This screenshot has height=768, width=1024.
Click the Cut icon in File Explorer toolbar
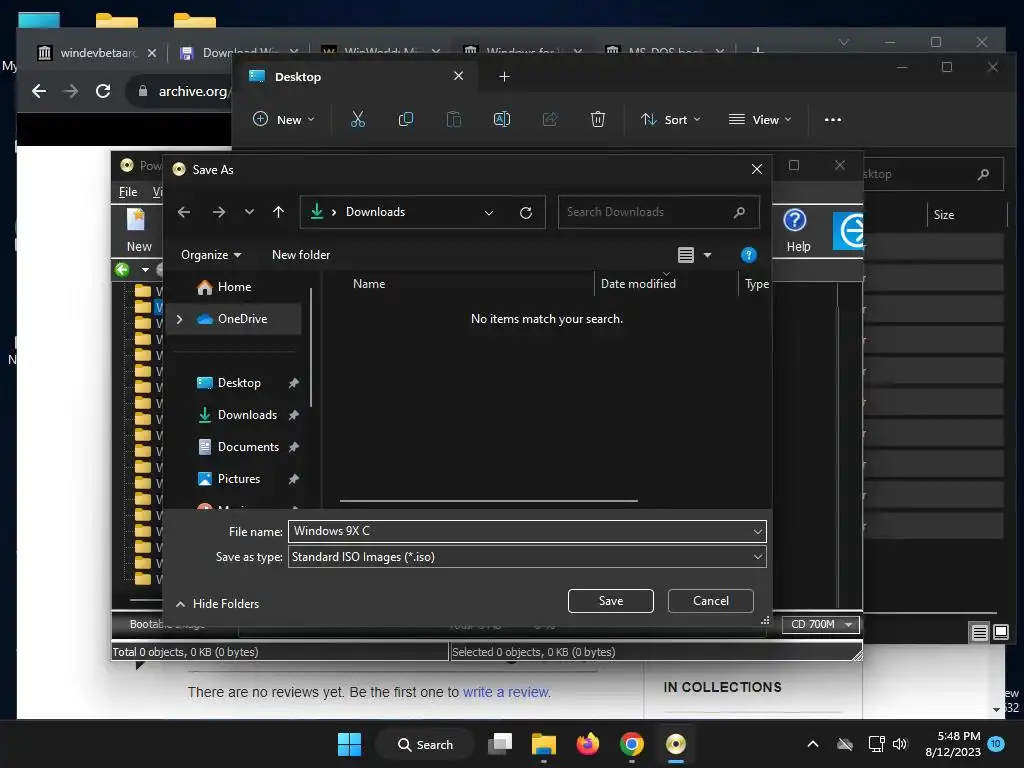point(357,119)
